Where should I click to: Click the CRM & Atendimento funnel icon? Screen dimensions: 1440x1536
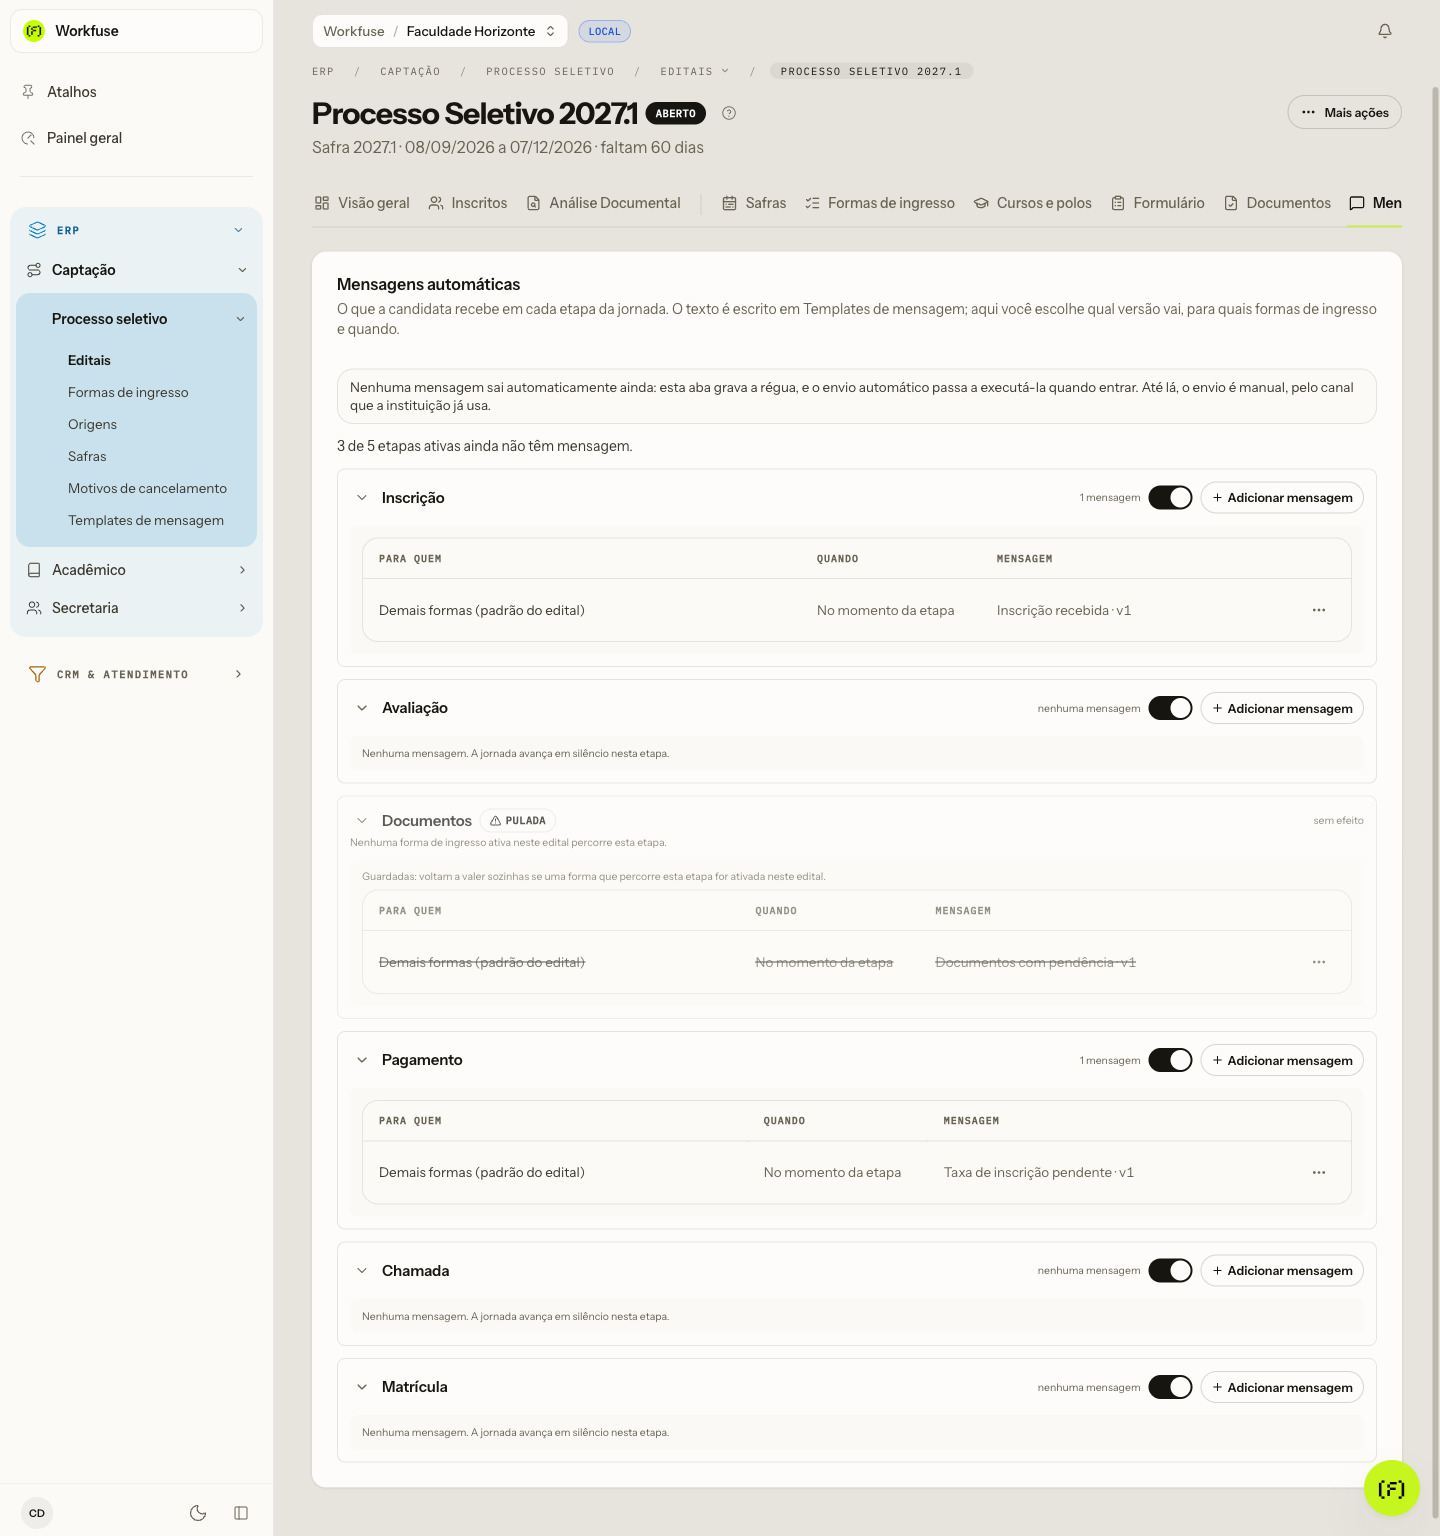tap(37, 674)
